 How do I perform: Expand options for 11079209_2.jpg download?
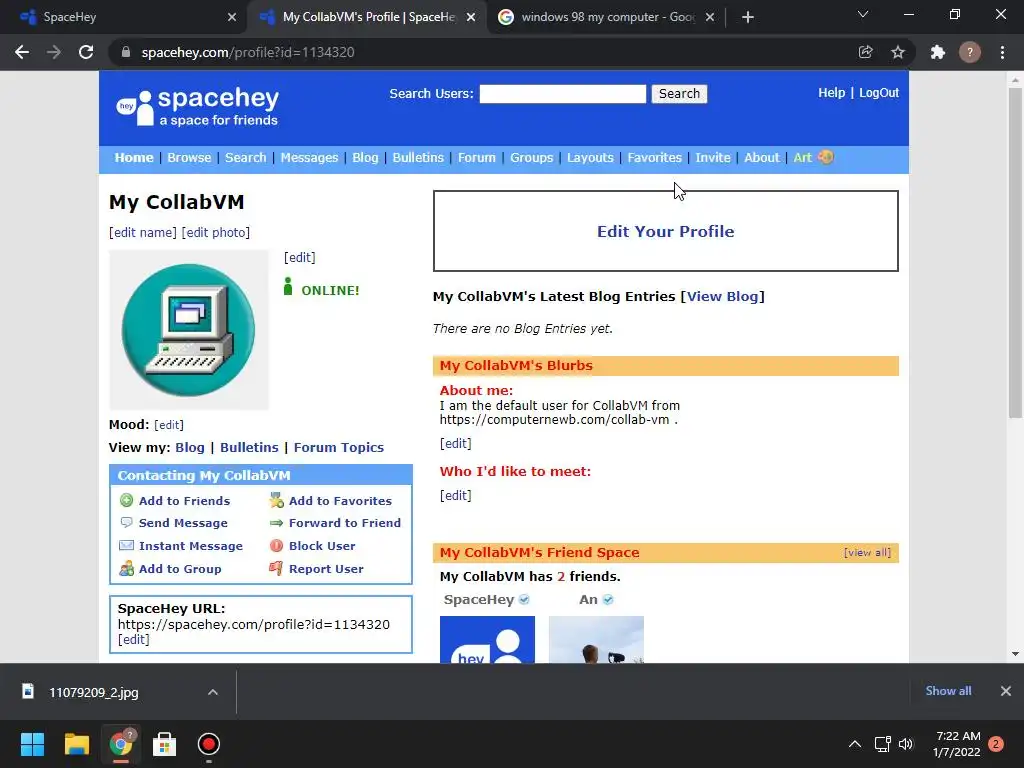pos(213,692)
